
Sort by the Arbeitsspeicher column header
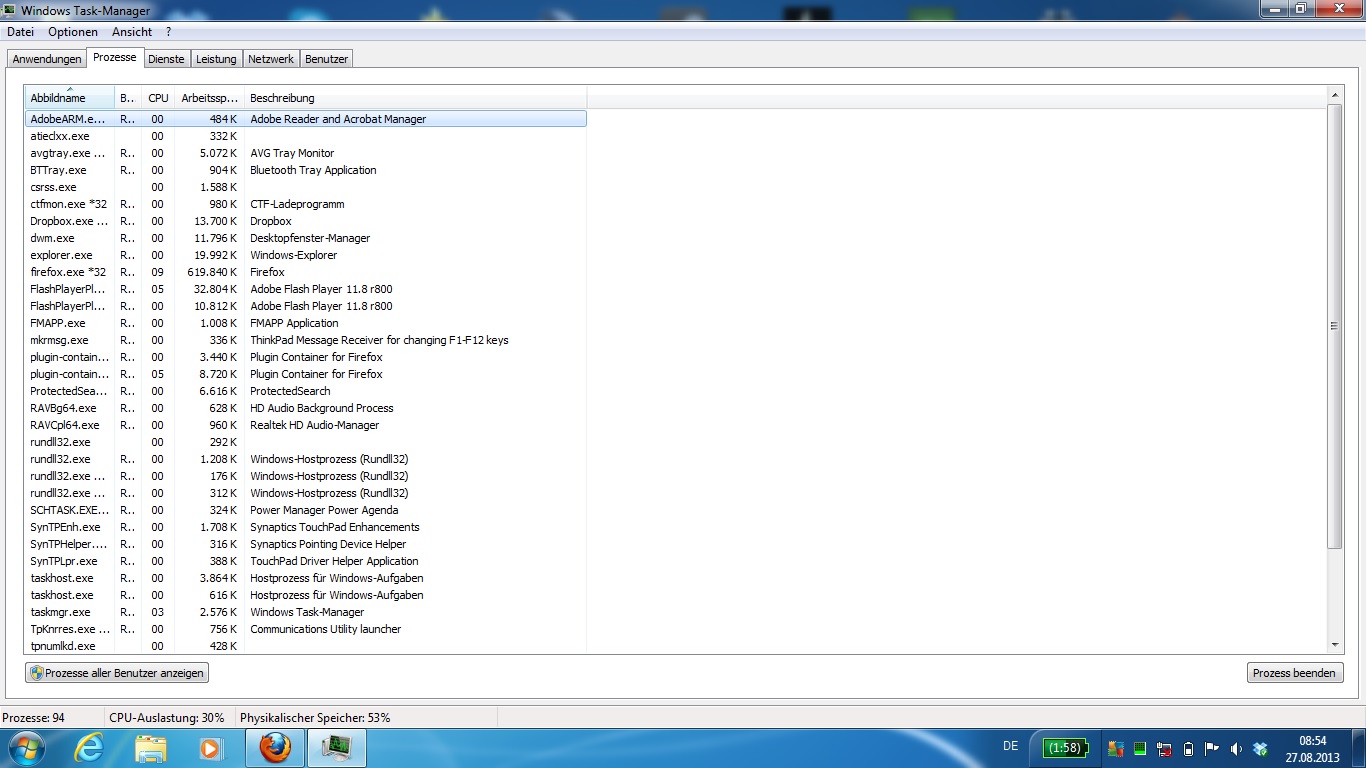click(209, 98)
